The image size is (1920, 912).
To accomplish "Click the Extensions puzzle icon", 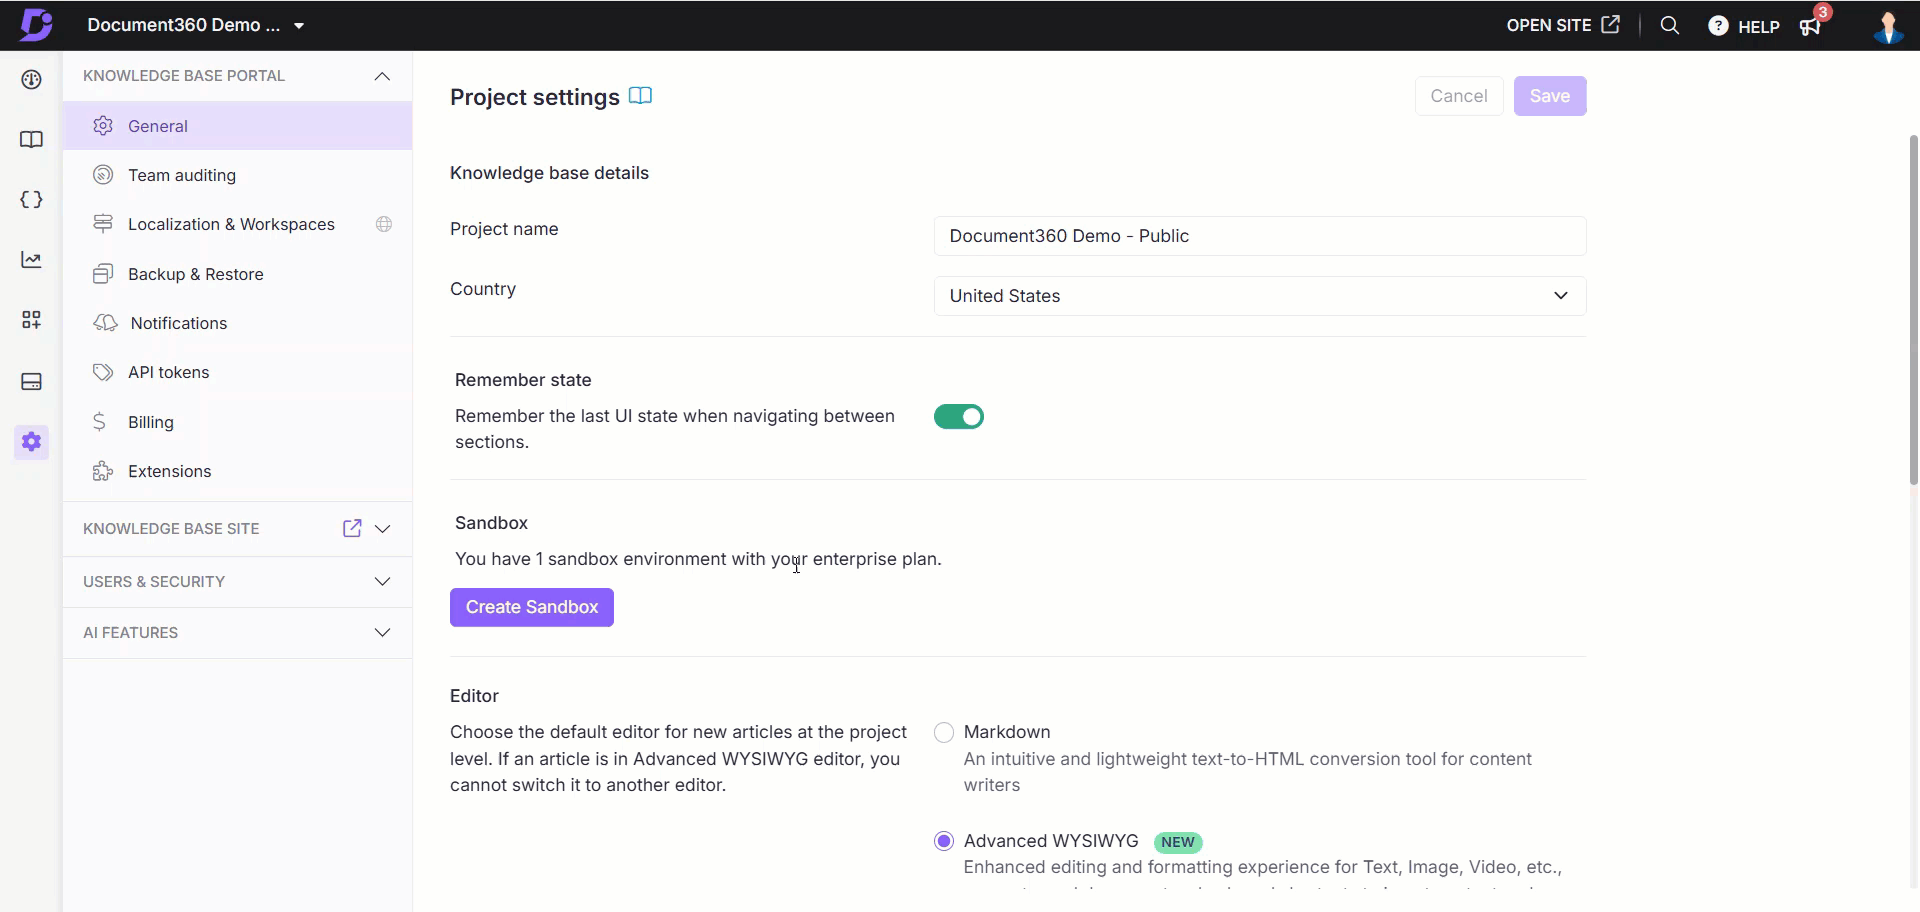I will pyautogui.click(x=103, y=471).
